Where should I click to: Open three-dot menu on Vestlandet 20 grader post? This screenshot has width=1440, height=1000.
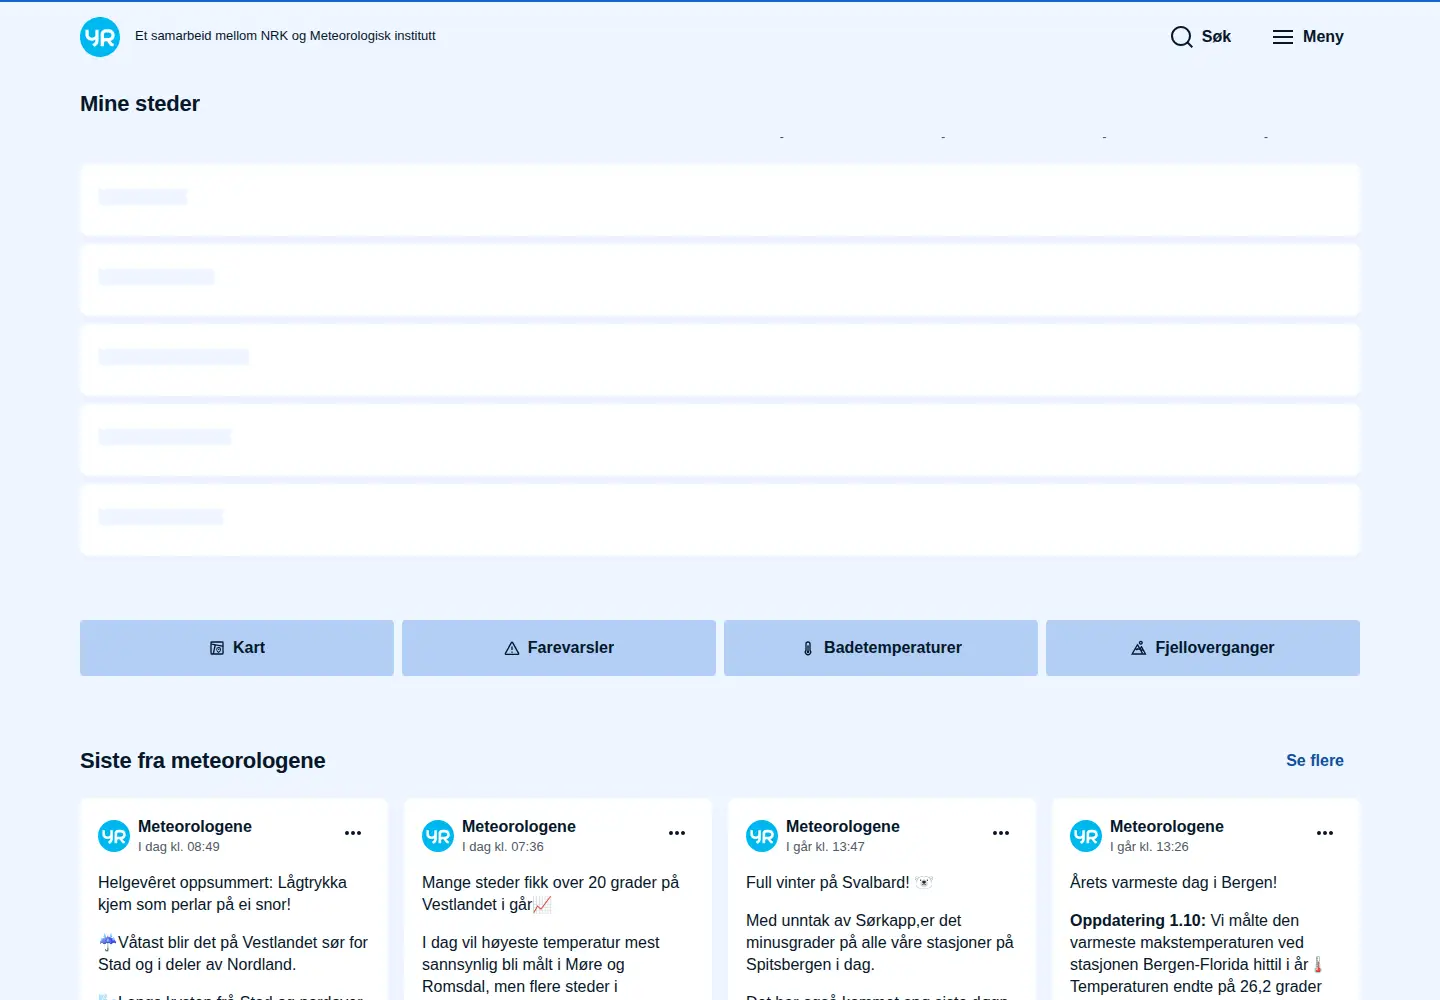click(677, 833)
